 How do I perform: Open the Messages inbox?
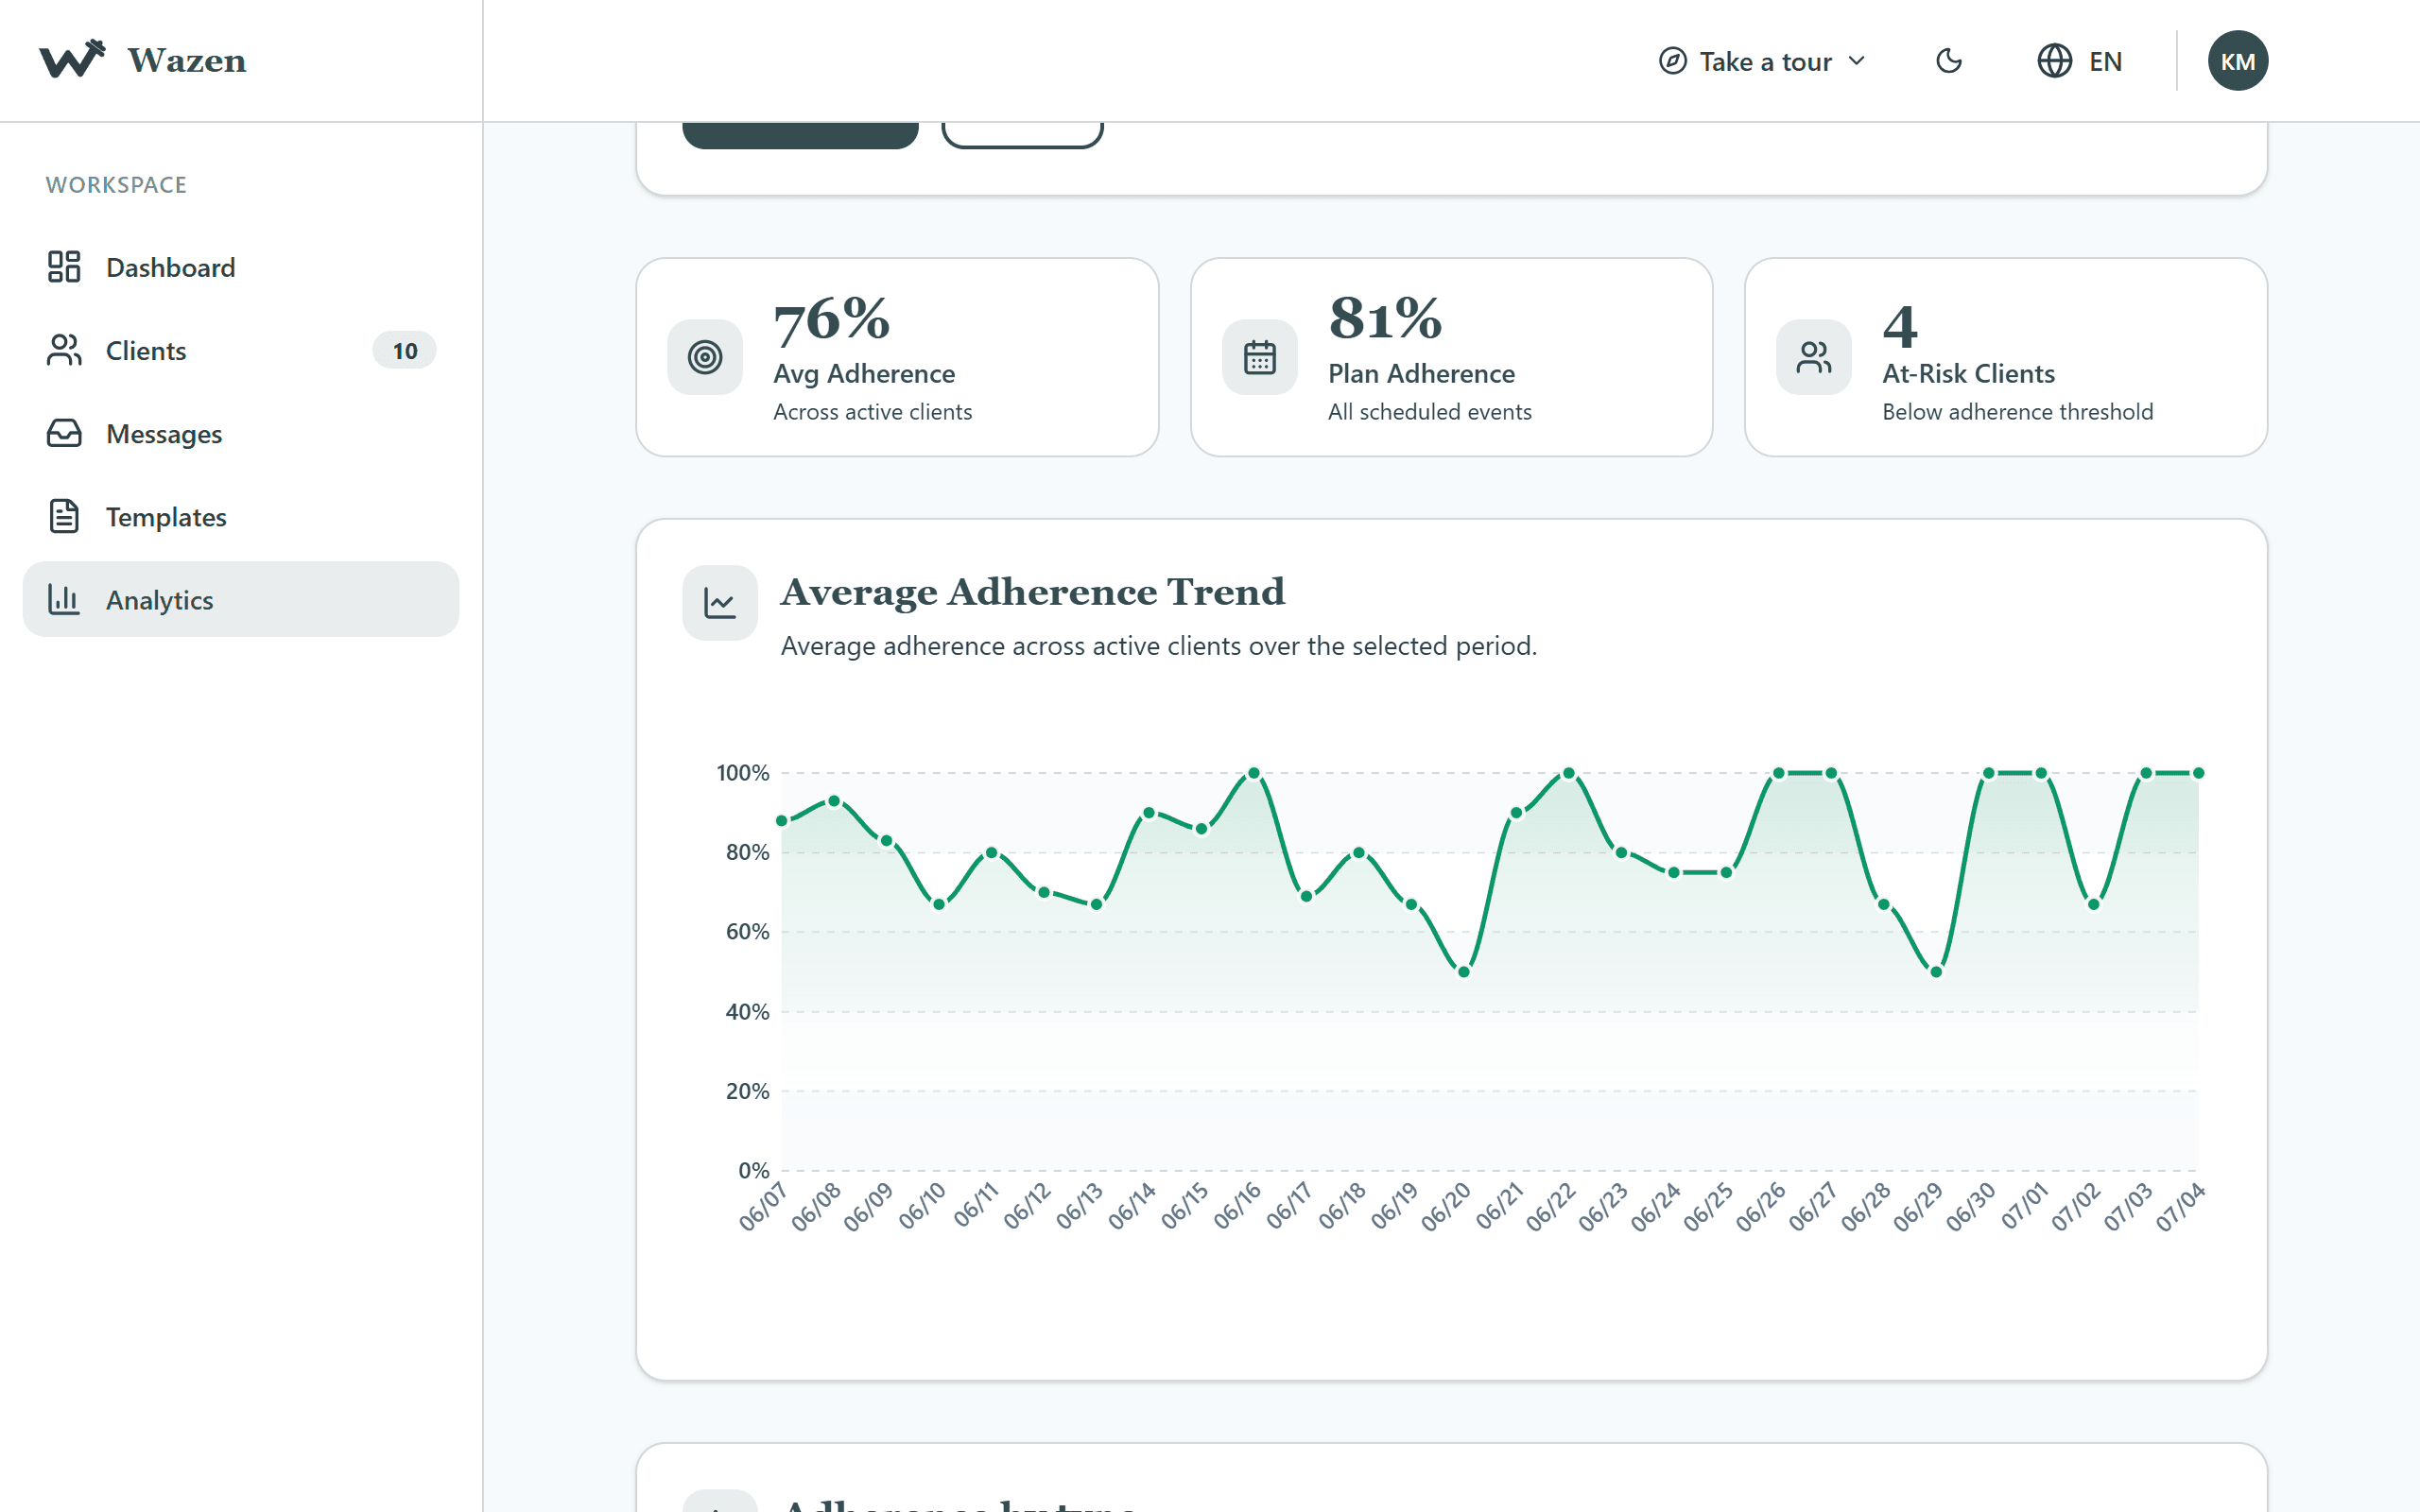coord(240,433)
